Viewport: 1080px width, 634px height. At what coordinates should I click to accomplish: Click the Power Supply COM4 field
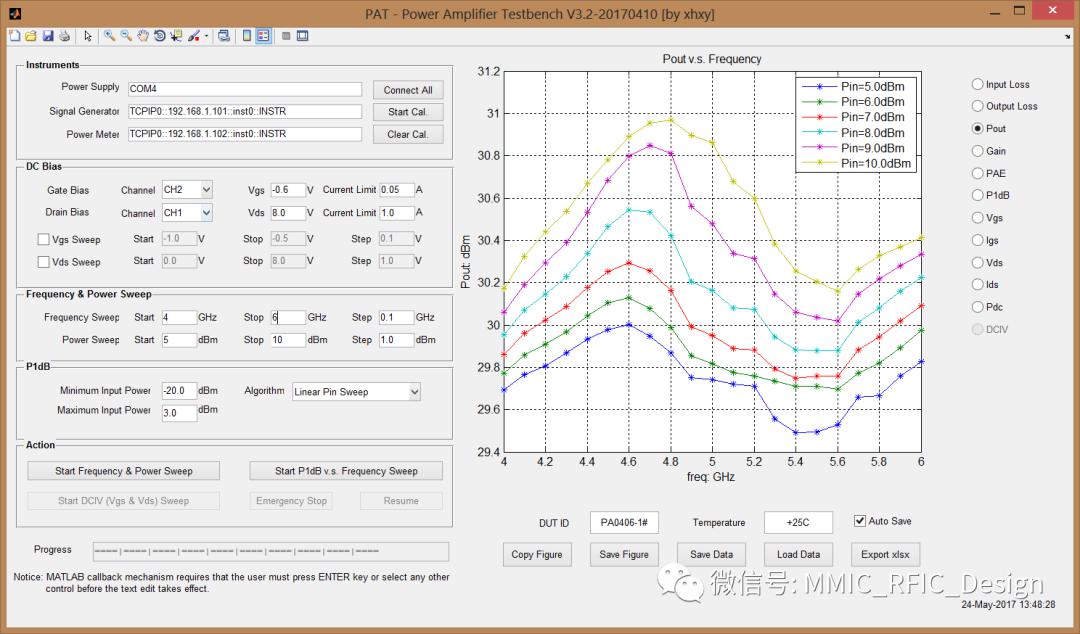point(243,89)
